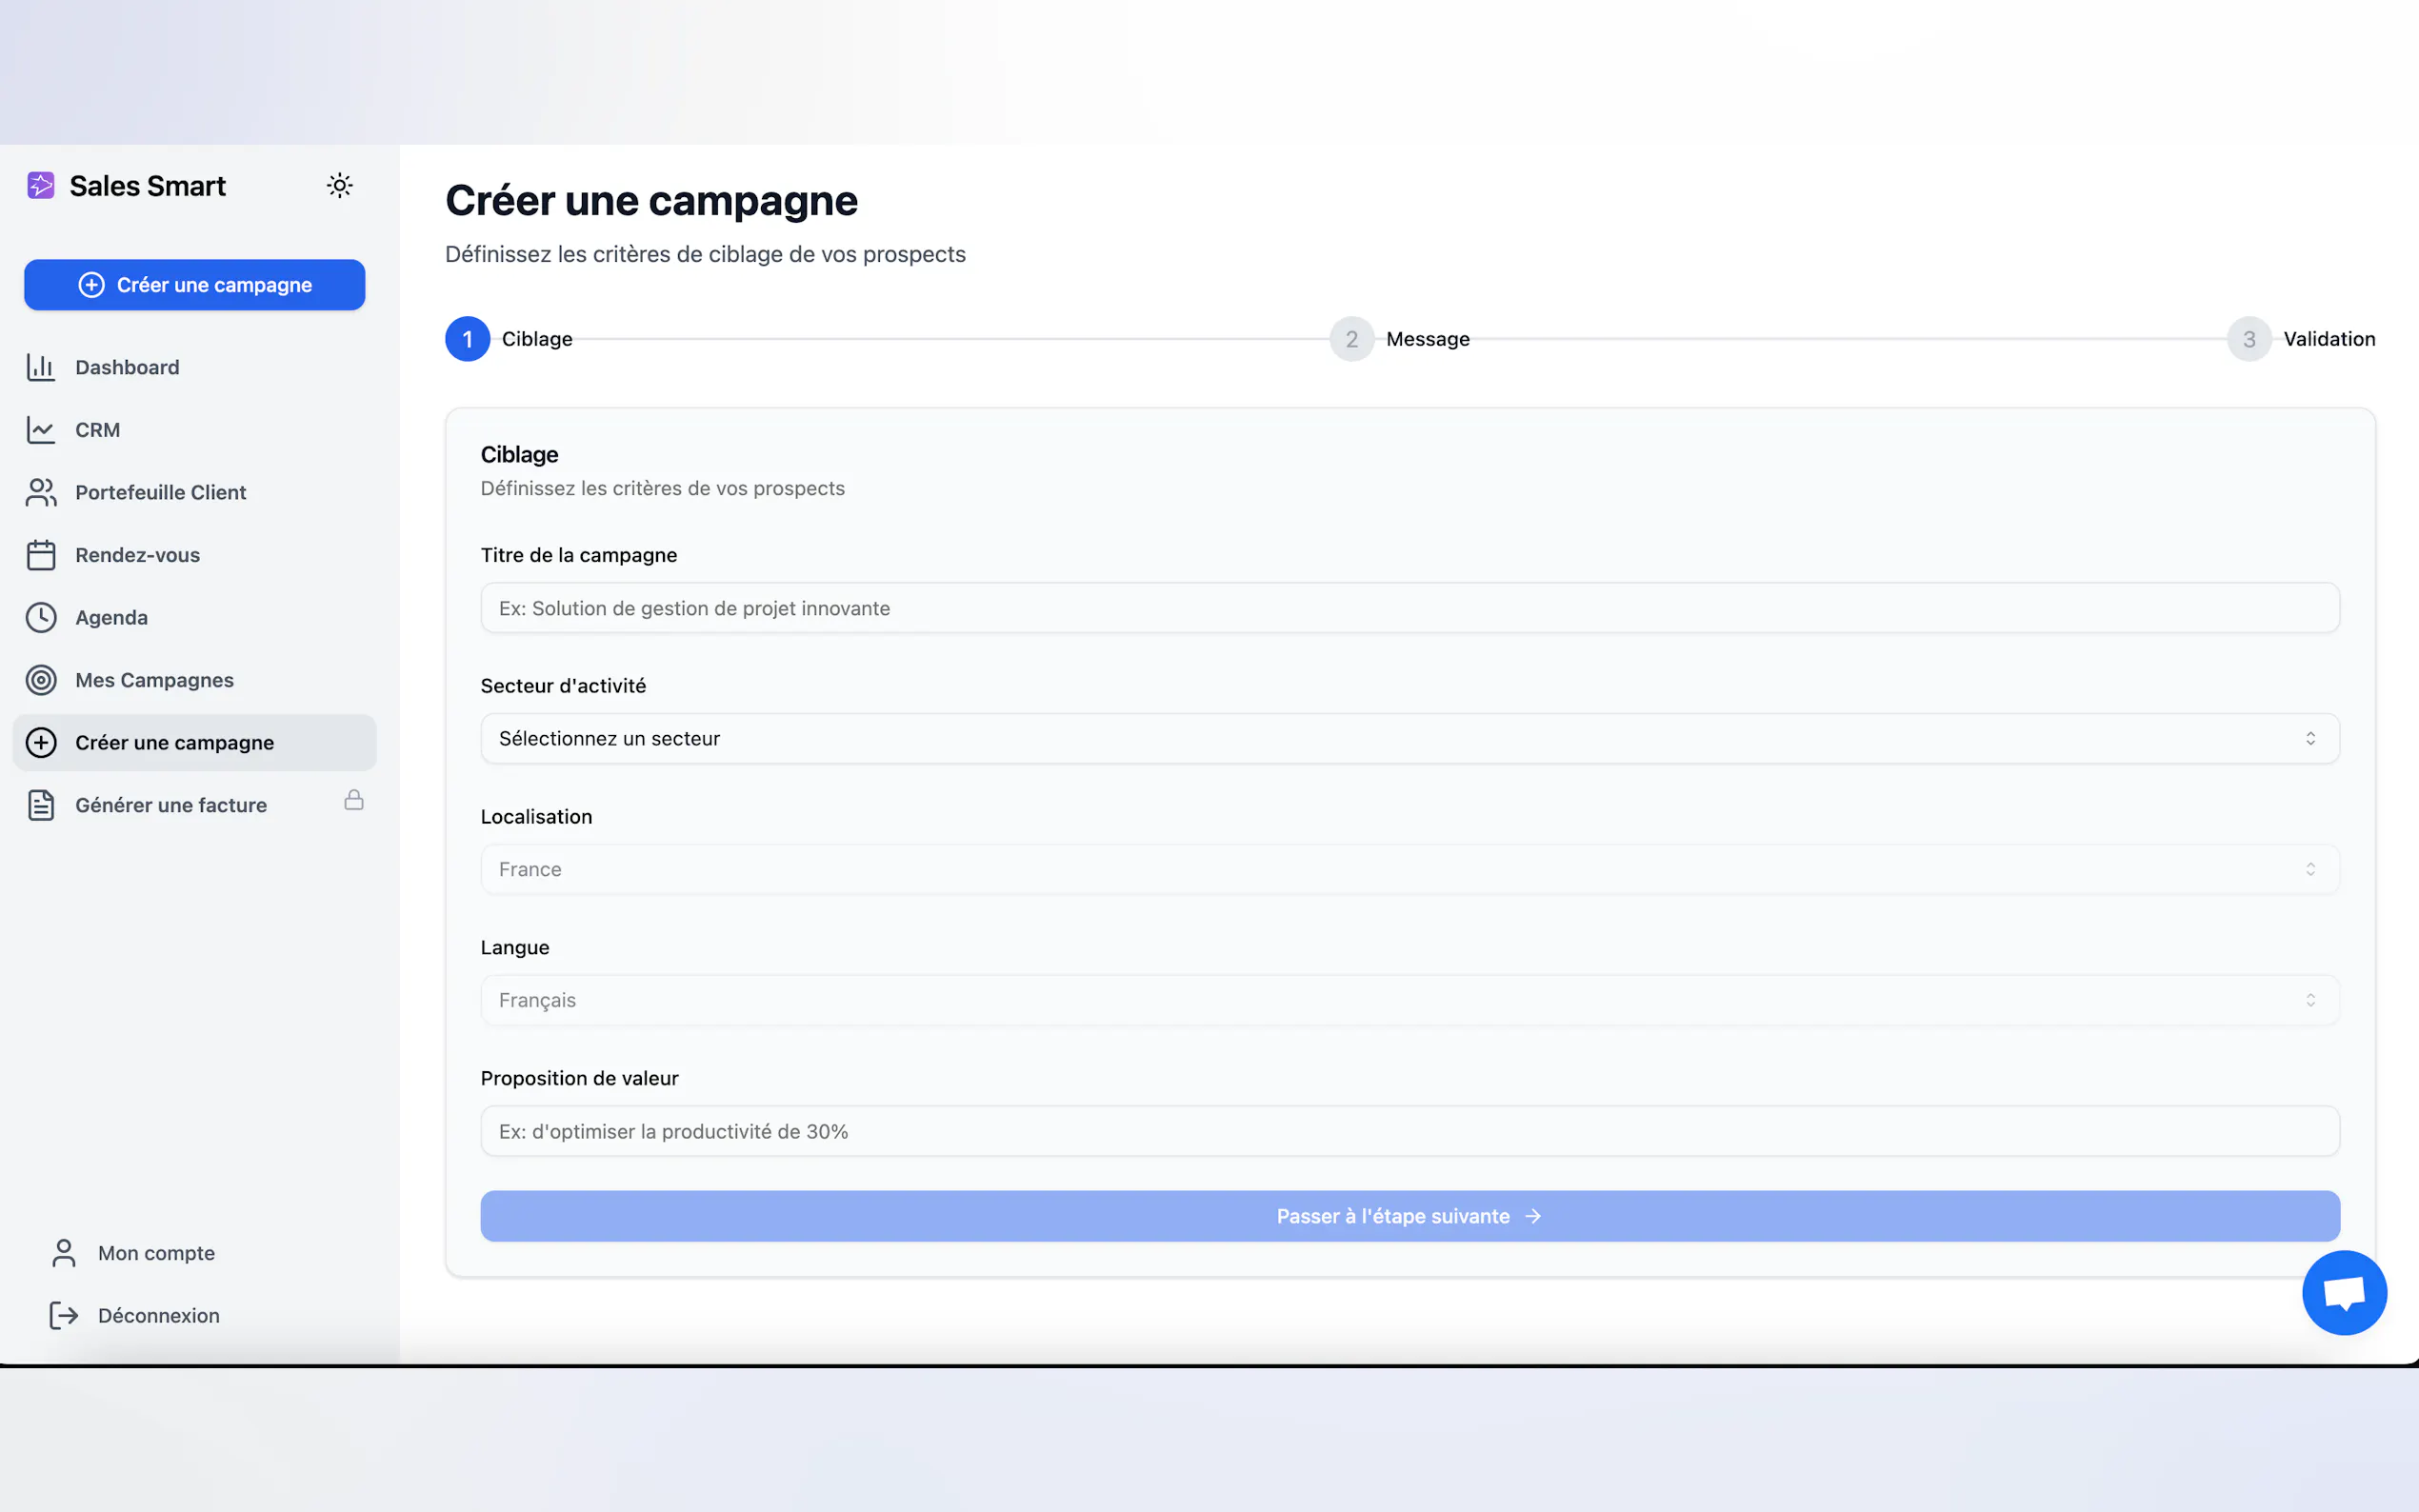2419x1512 pixels.
Task: Click the lock icon beside Générer une facture
Action: 354,800
